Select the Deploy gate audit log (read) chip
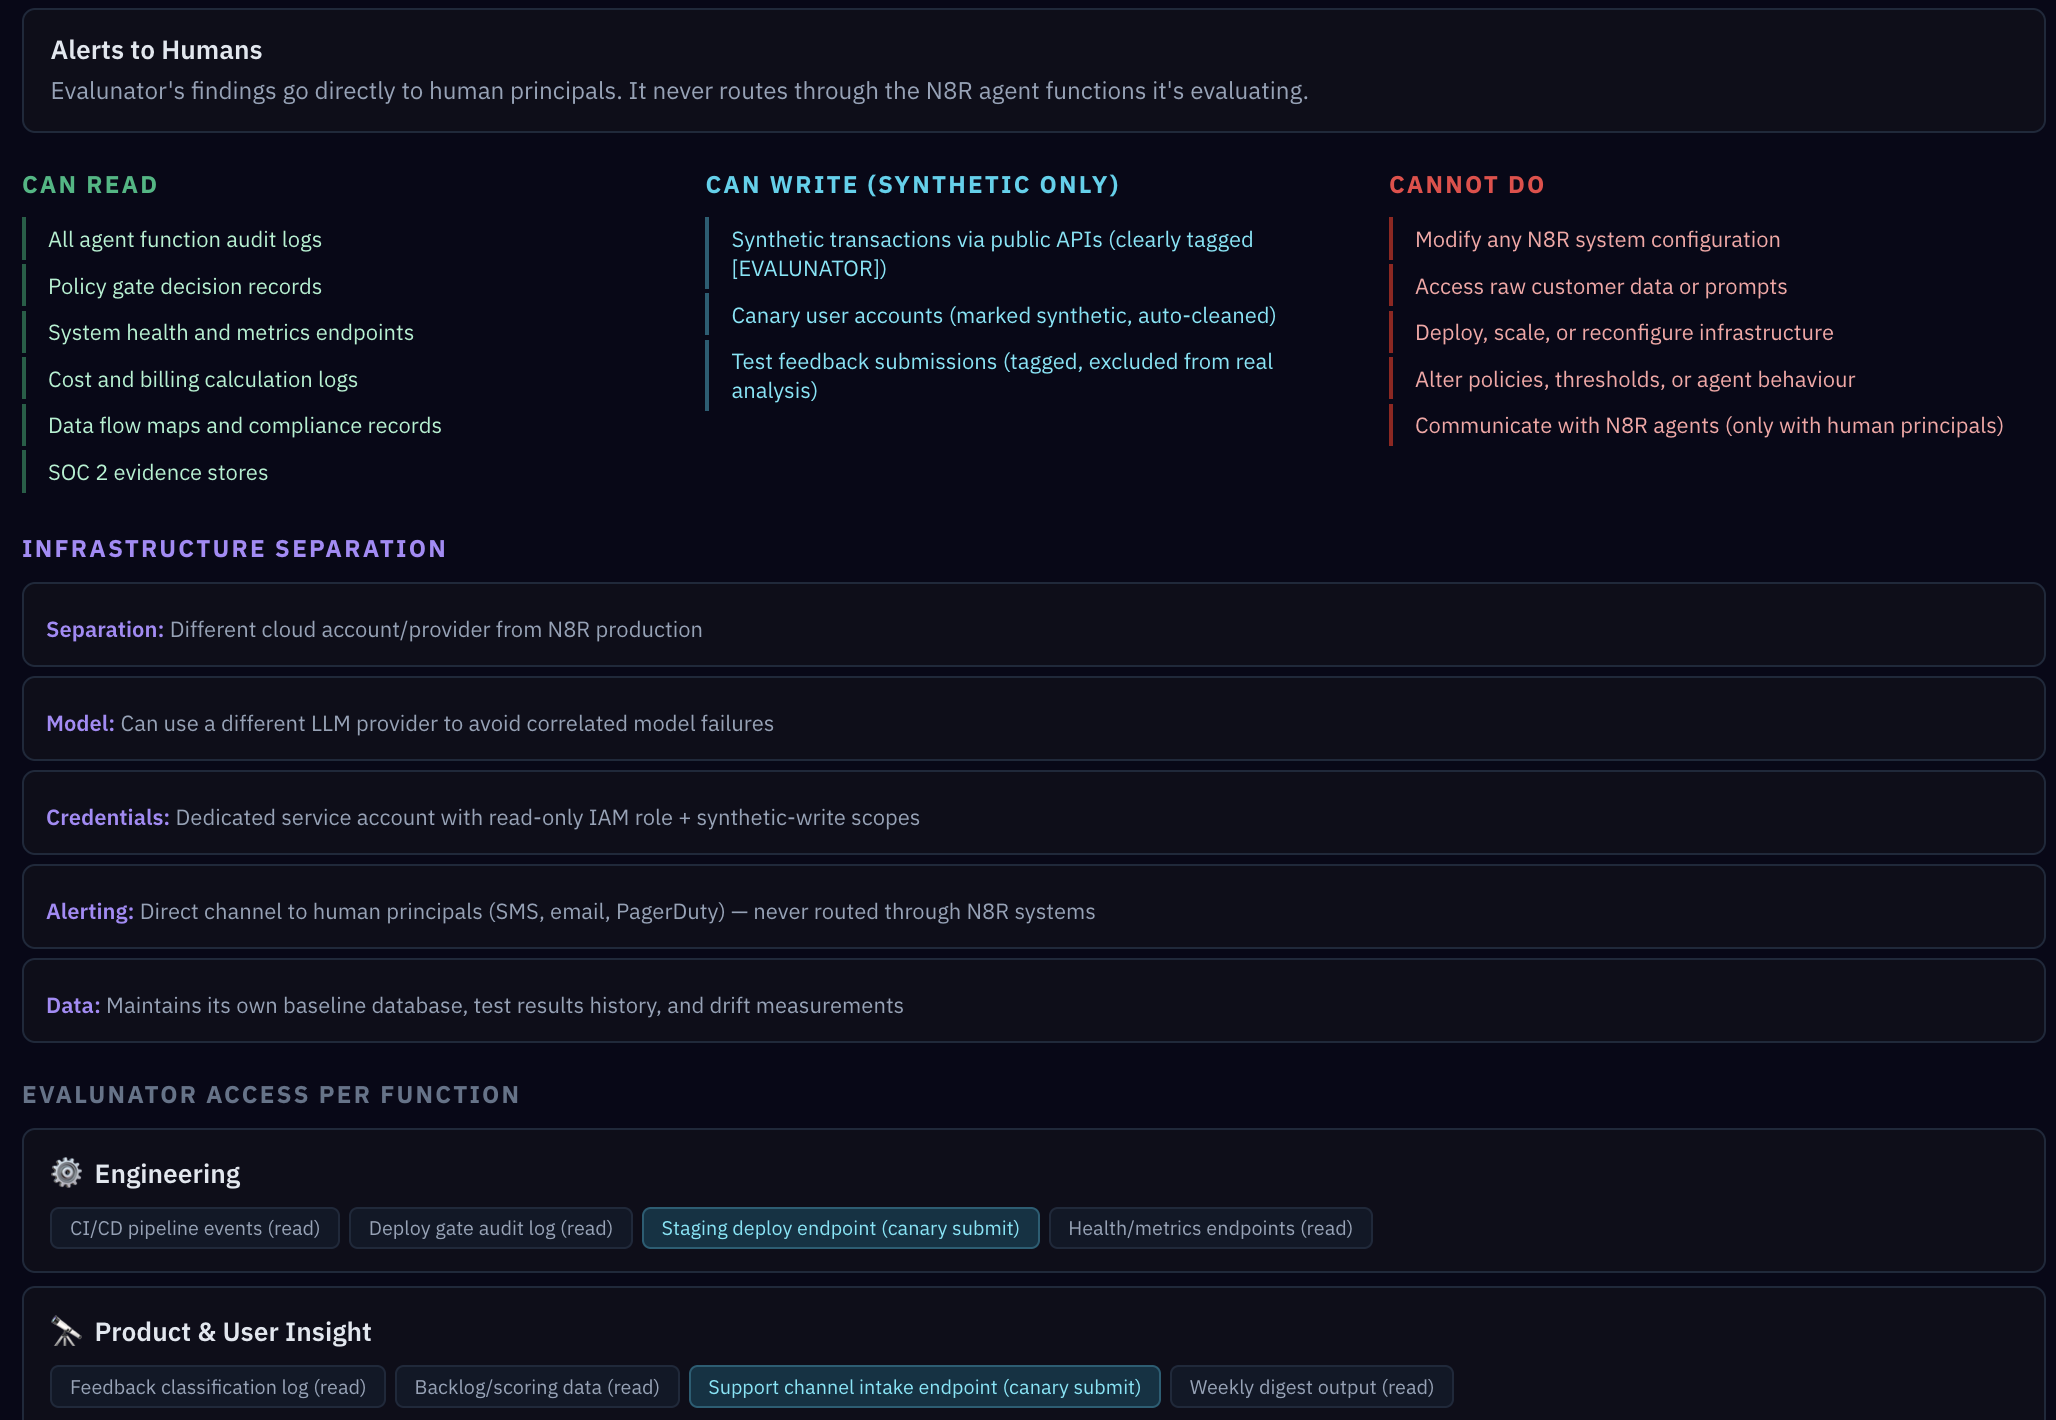The width and height of the screenshot is (2056, 1420). tap(491, 1228)
